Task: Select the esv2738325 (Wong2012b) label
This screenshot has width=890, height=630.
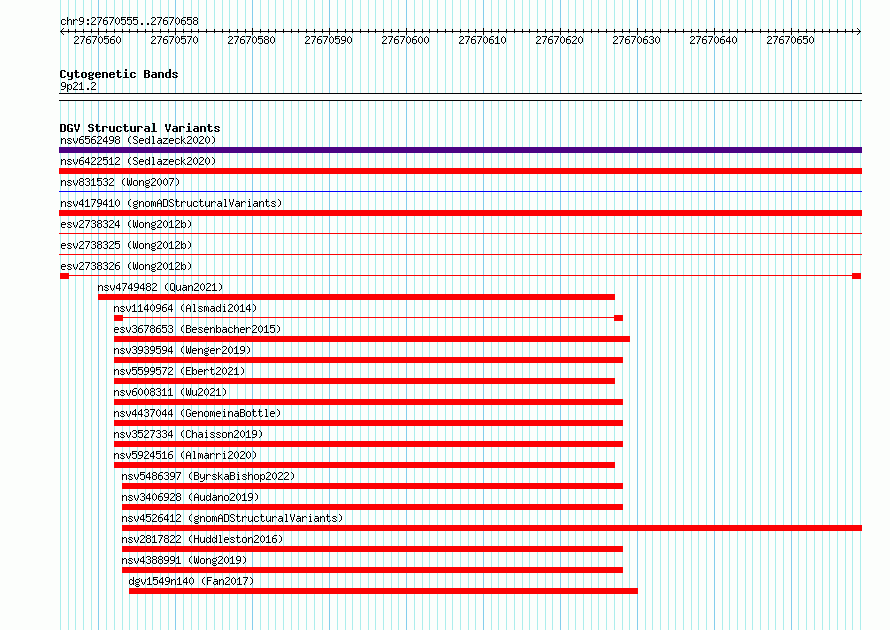Action: (126, 245)
